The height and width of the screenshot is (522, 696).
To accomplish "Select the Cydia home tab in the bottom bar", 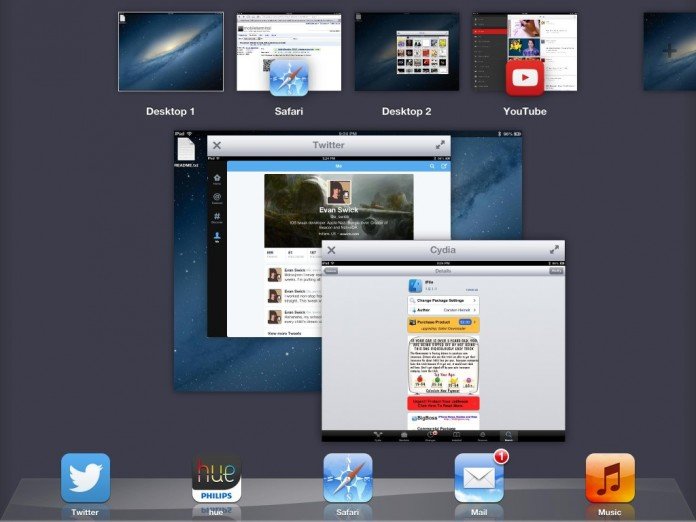I will [378, 436].
